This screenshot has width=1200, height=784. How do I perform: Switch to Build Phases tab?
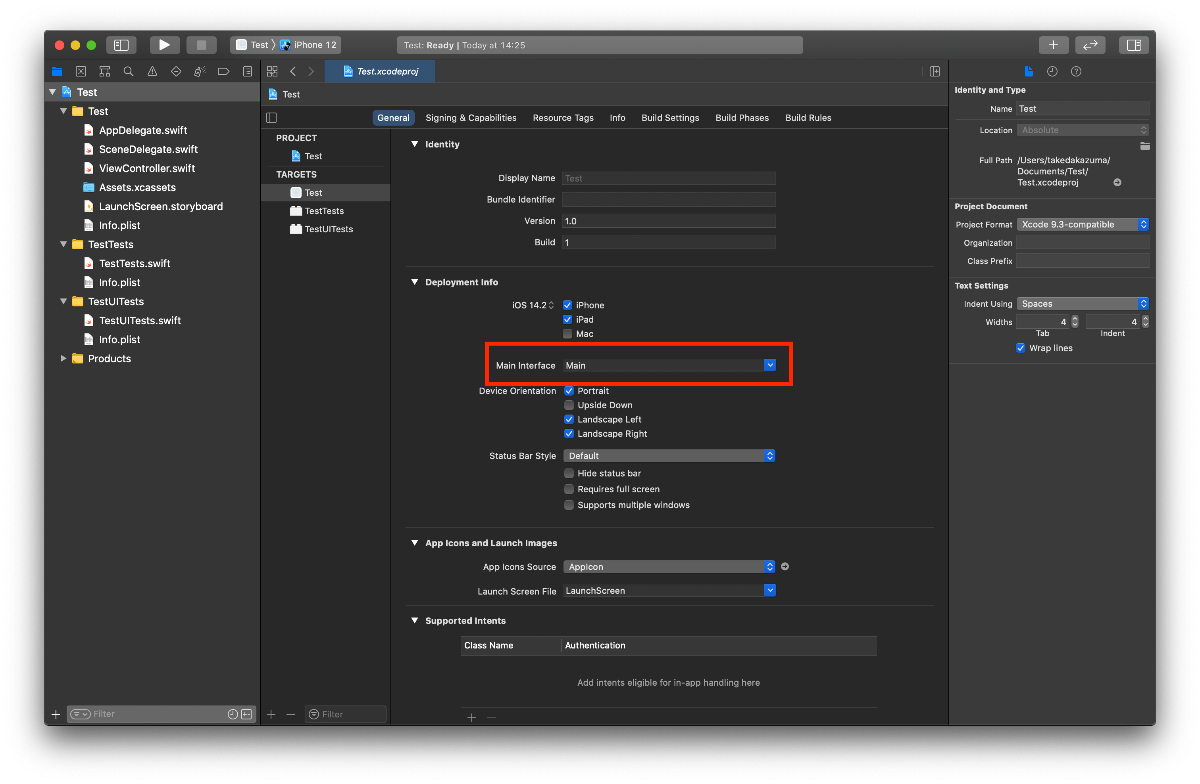742,118
